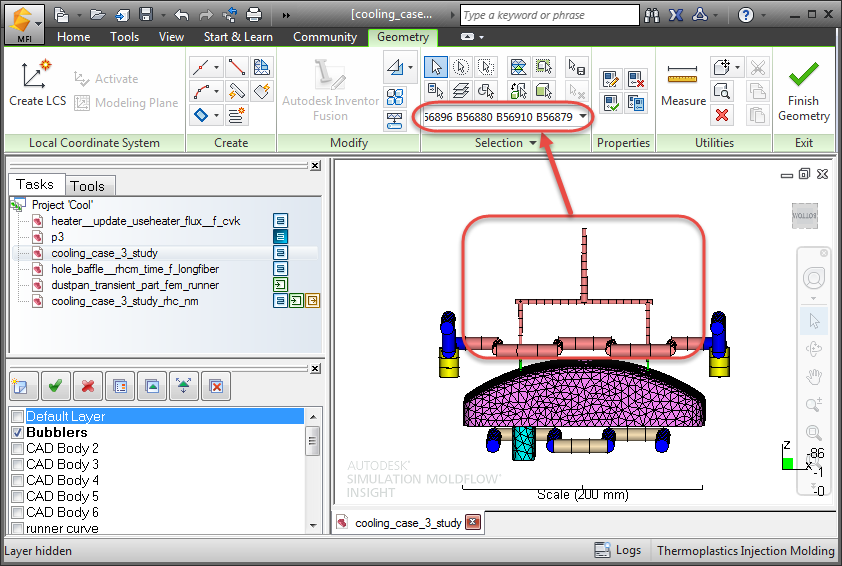Open the Start & Learn tab
Screen dimensions: 842x566
pos(238,37)
